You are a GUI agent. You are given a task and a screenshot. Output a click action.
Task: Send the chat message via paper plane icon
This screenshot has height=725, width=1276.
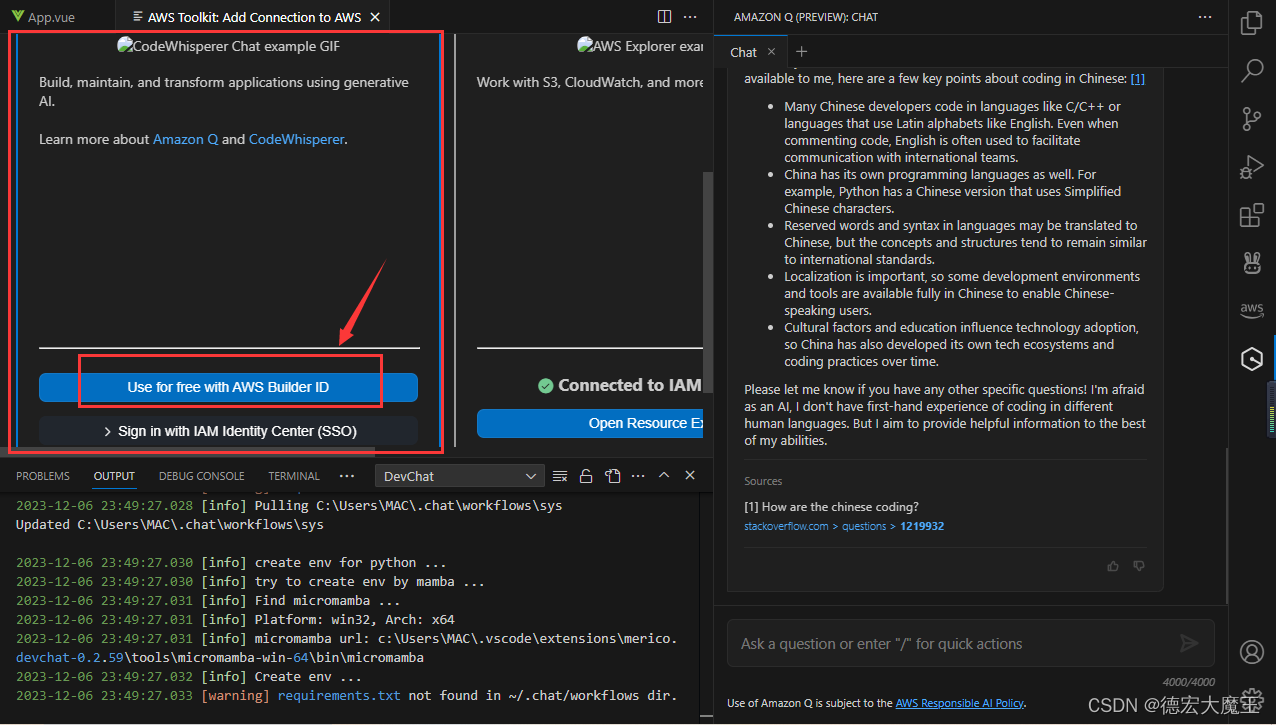1189,643
